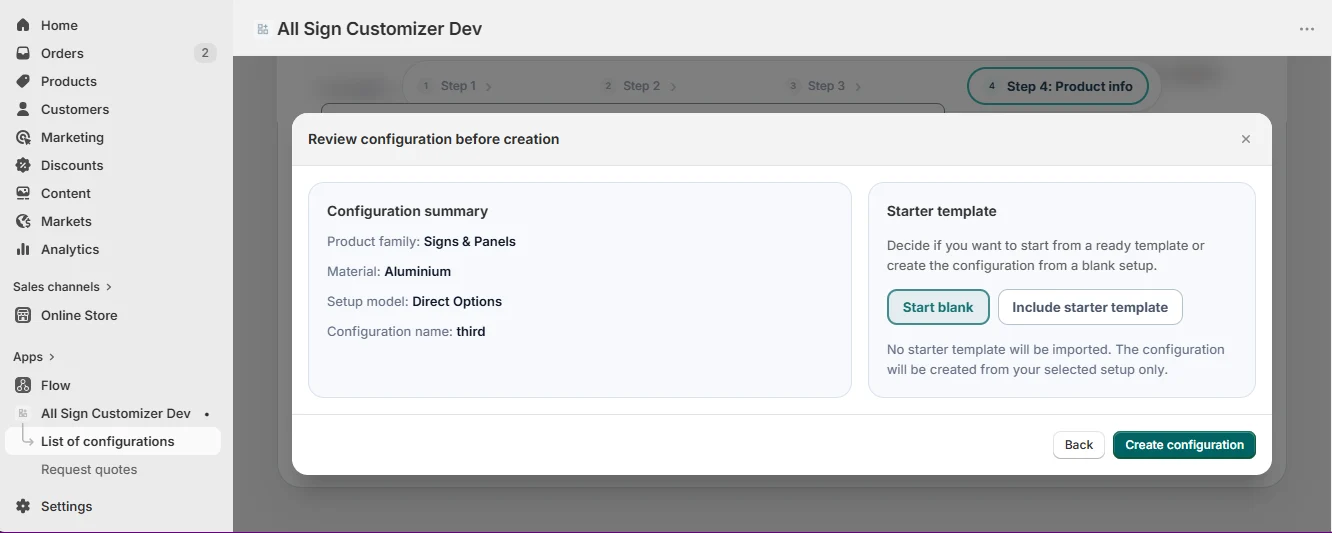Click the Direct Options setup model value
The image size is (1332, 533).
click(457, 301)
